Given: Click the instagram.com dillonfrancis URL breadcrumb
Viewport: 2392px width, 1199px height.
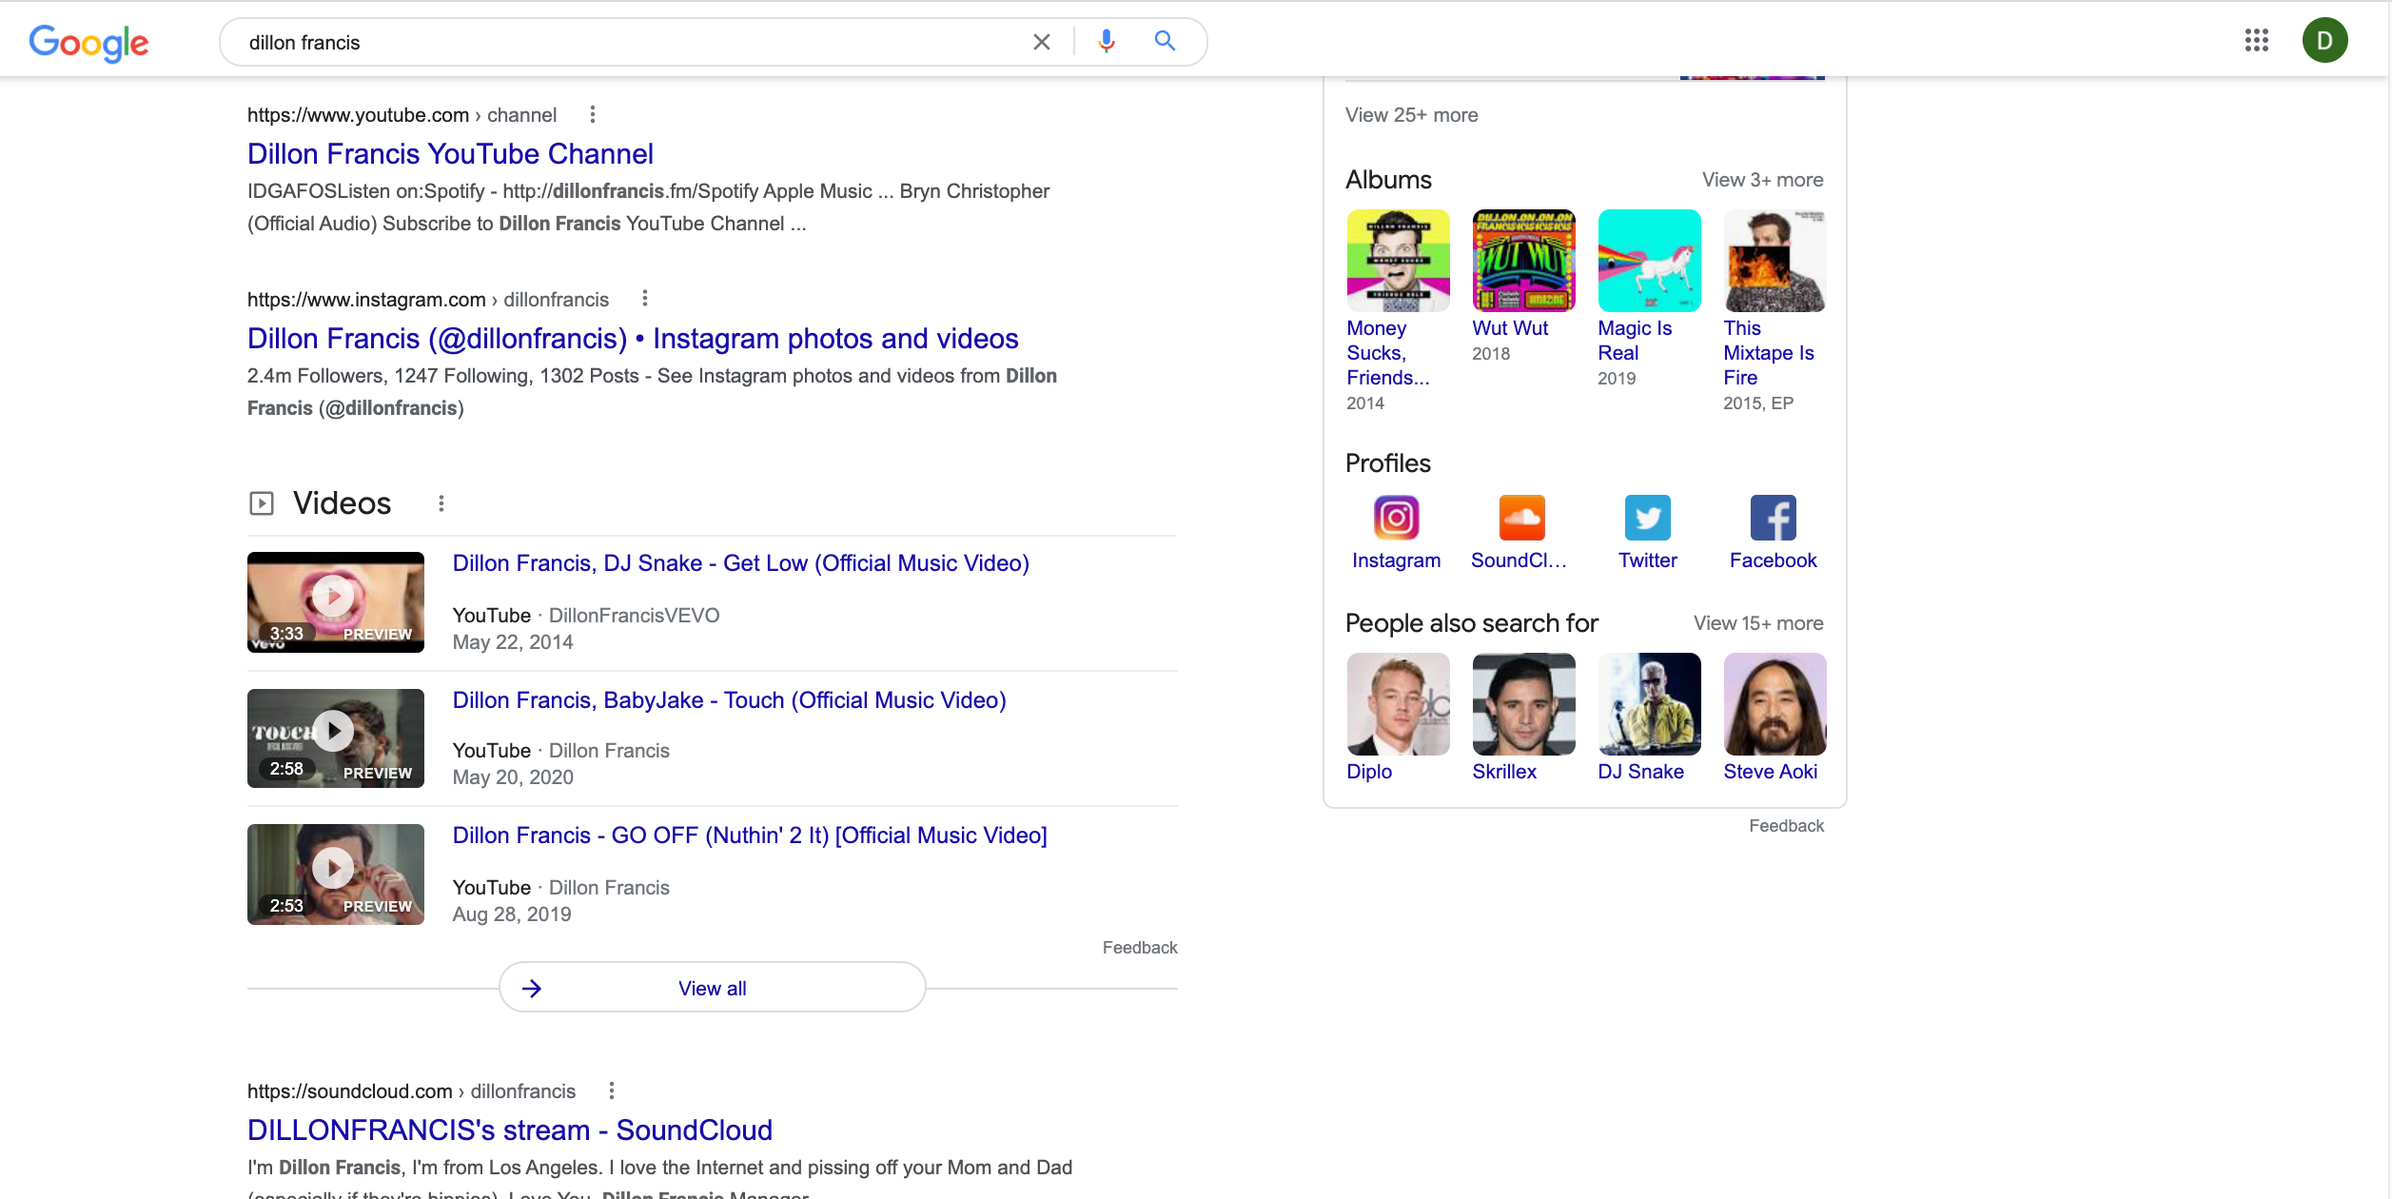Looking at the screenshot, I should (428, 299).
